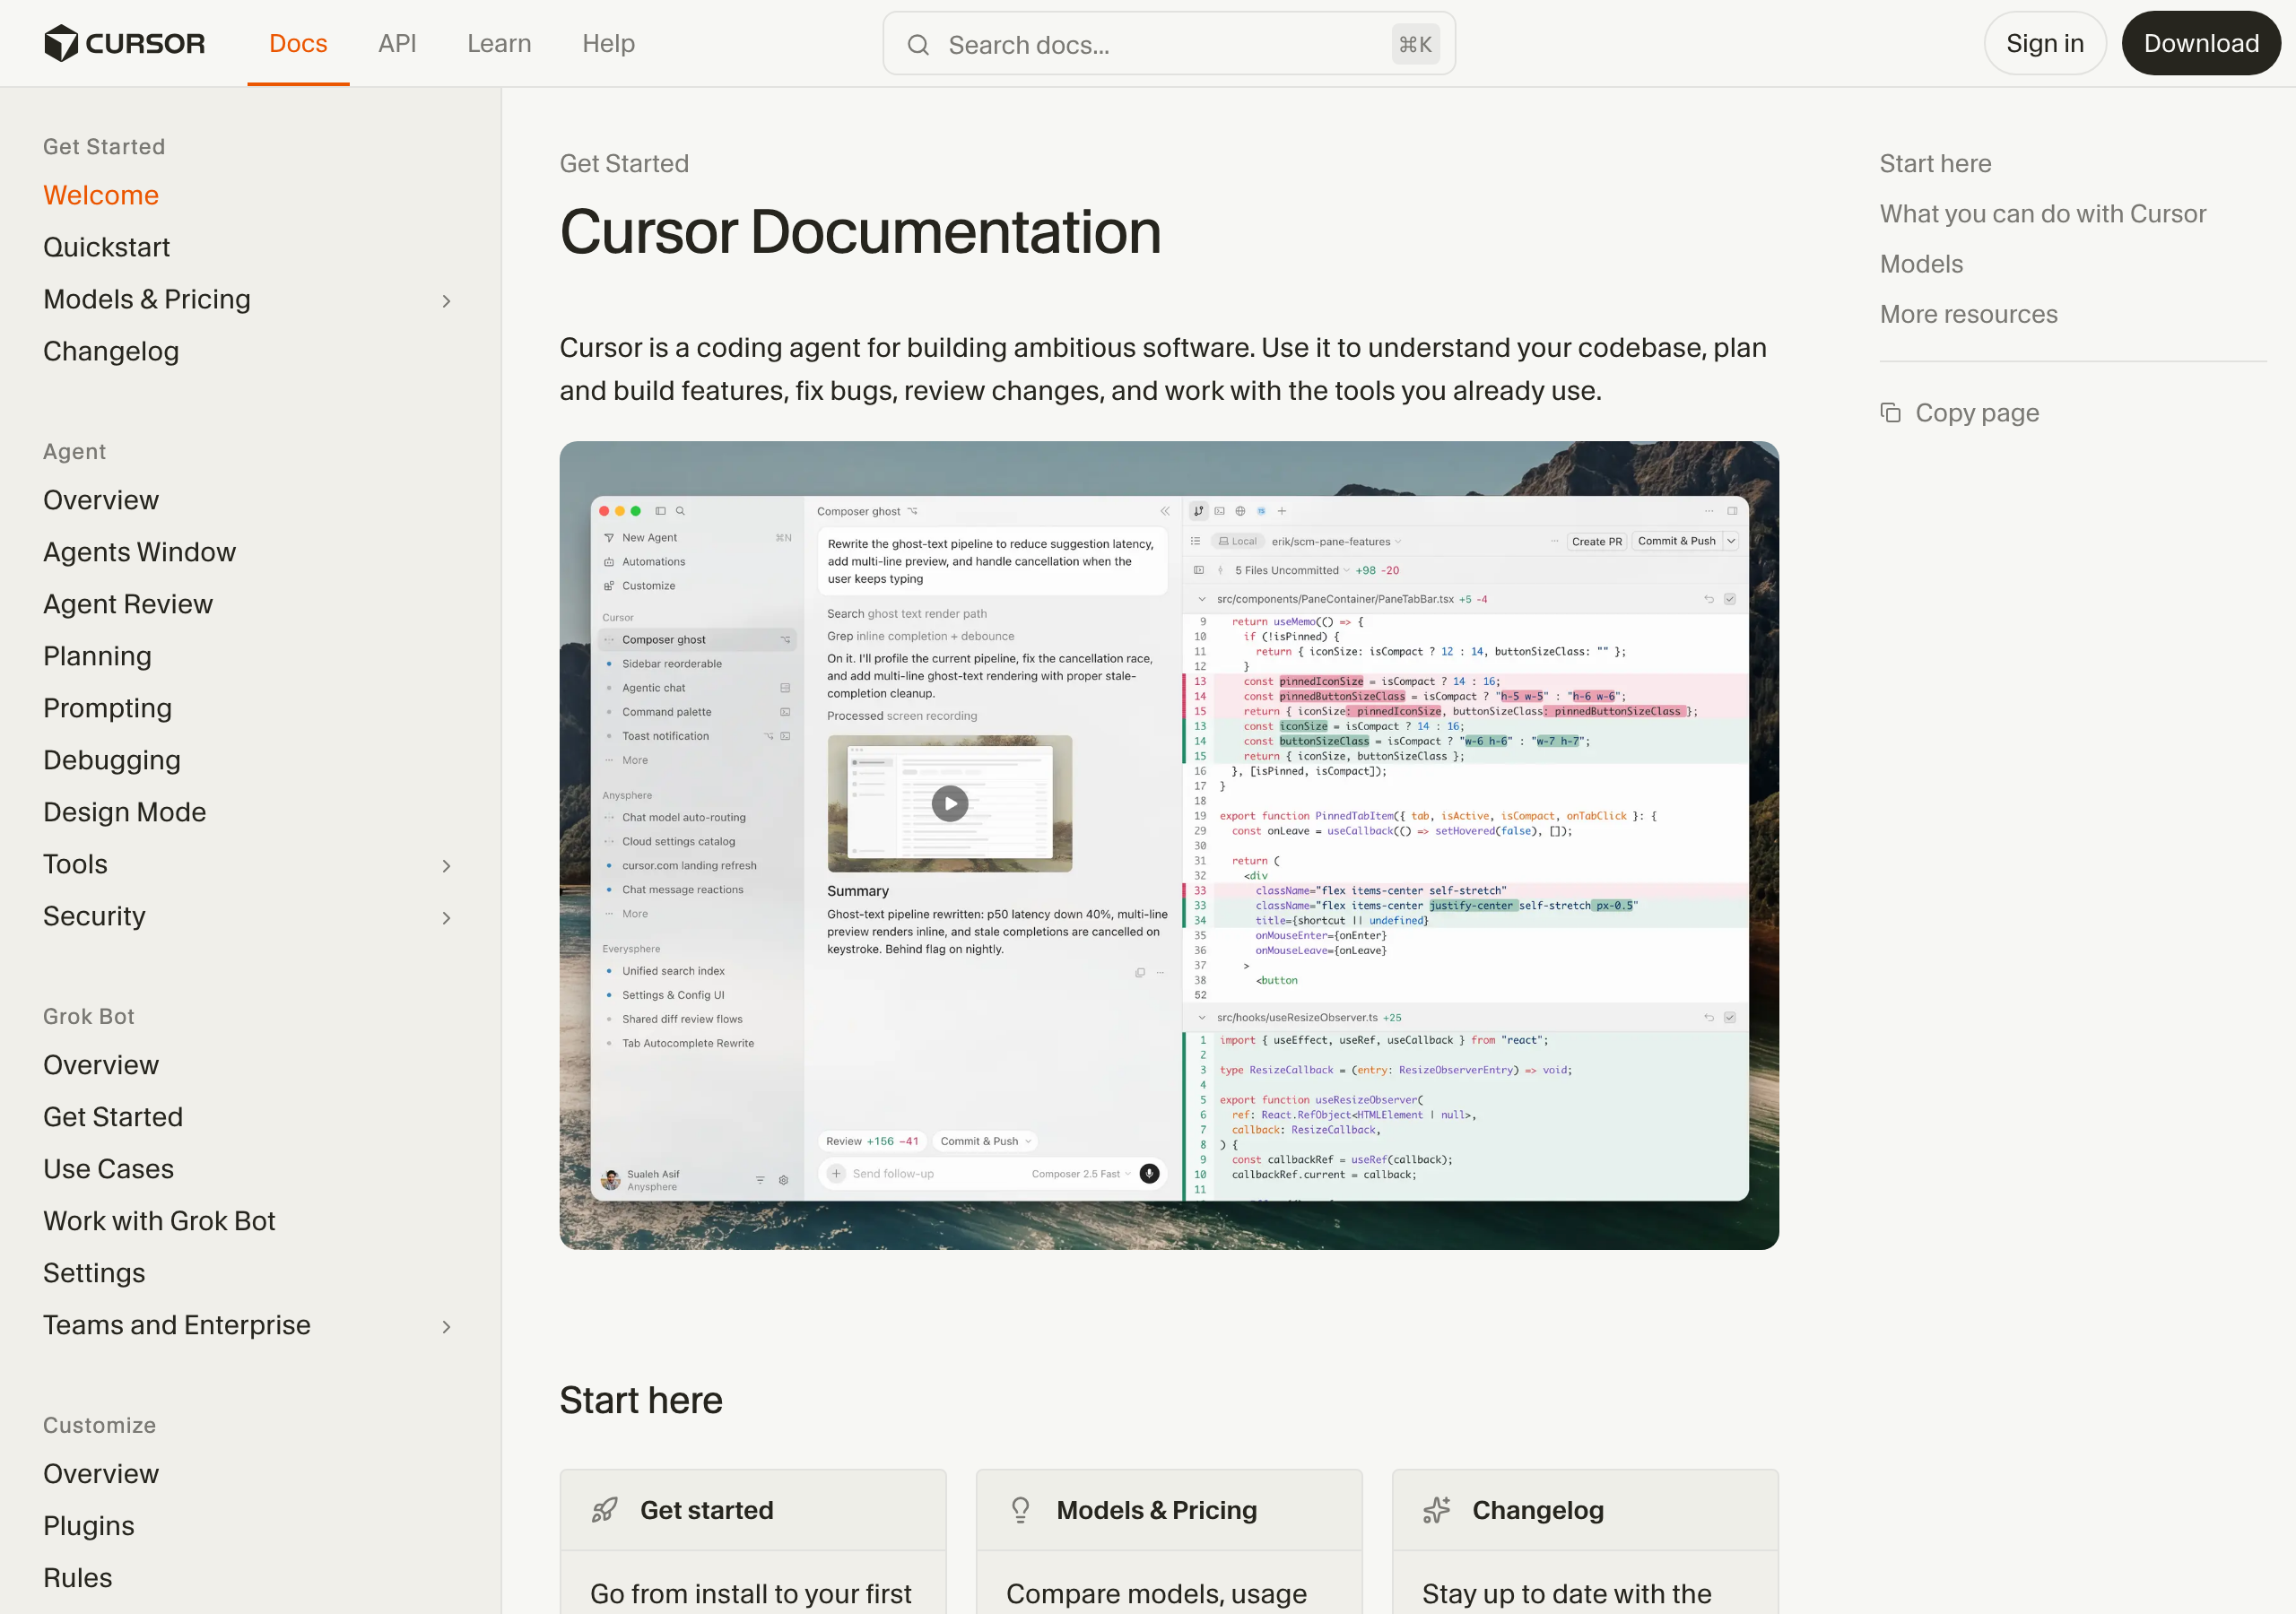Open the Get started card
2296x1614 pixels.
click(752, 1541)
